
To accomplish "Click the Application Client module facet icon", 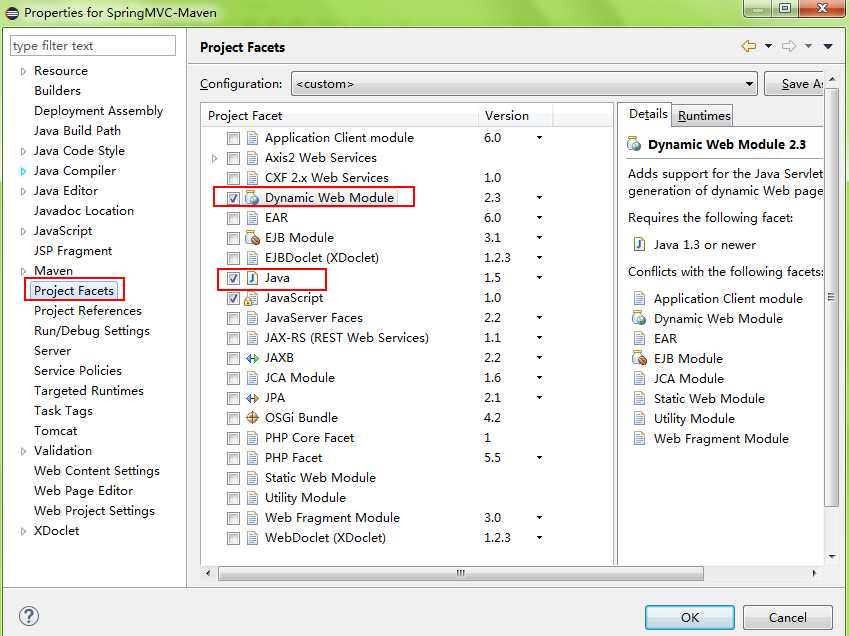I will click(252, 138).
